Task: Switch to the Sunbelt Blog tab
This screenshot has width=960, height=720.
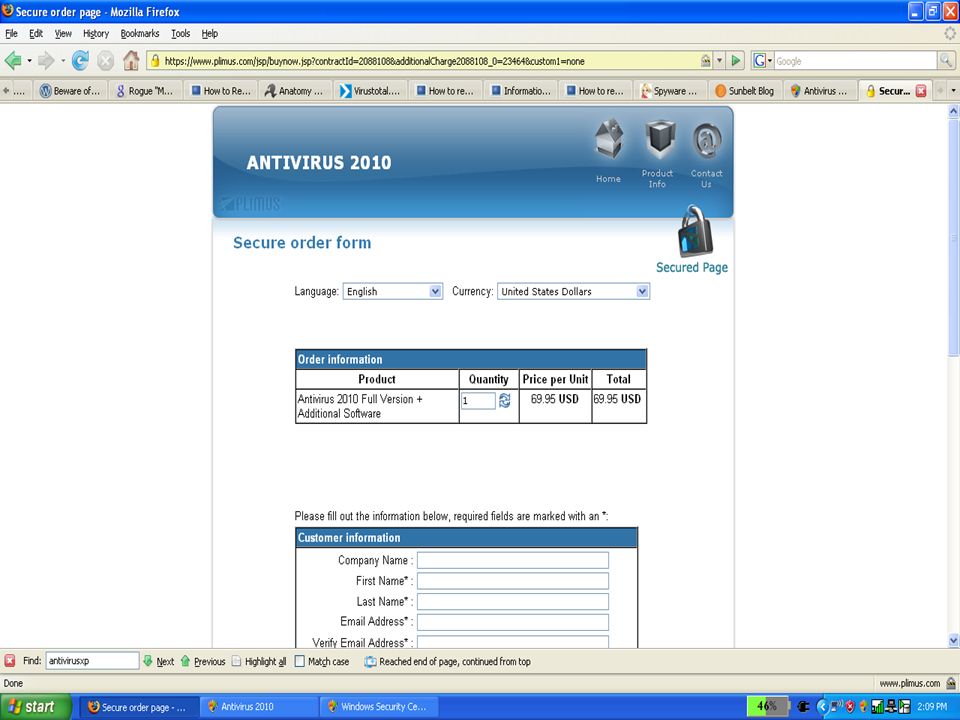Action: 745,91
